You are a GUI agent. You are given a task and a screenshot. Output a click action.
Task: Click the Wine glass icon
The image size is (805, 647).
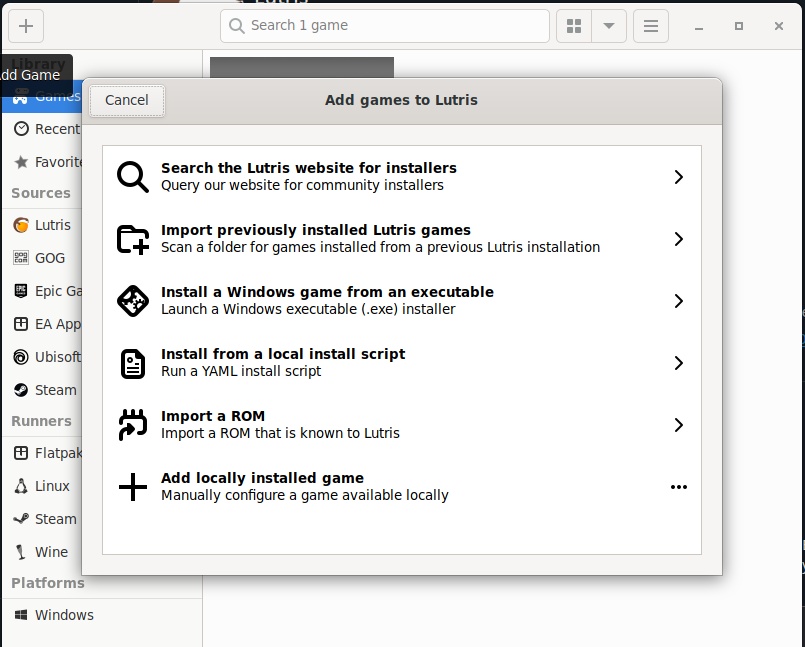click(x=21, y=552)
